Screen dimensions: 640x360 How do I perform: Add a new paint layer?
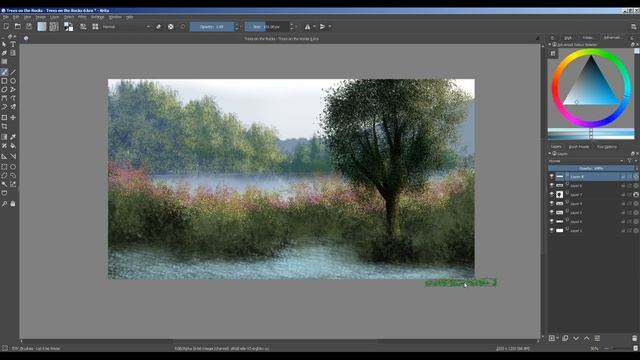552,338
